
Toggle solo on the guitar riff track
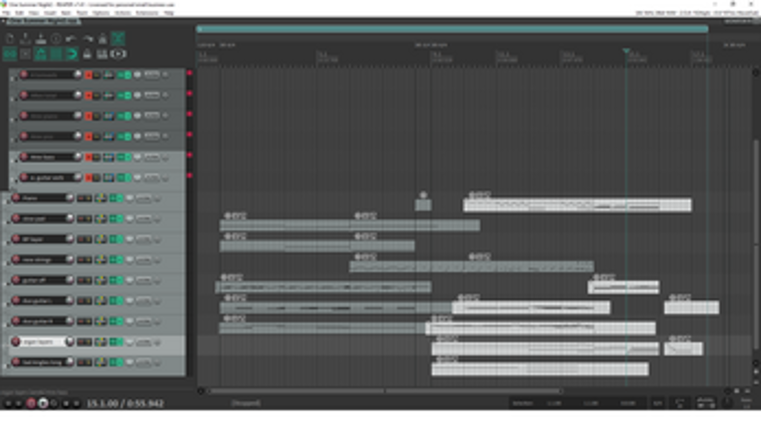(88, 280)
